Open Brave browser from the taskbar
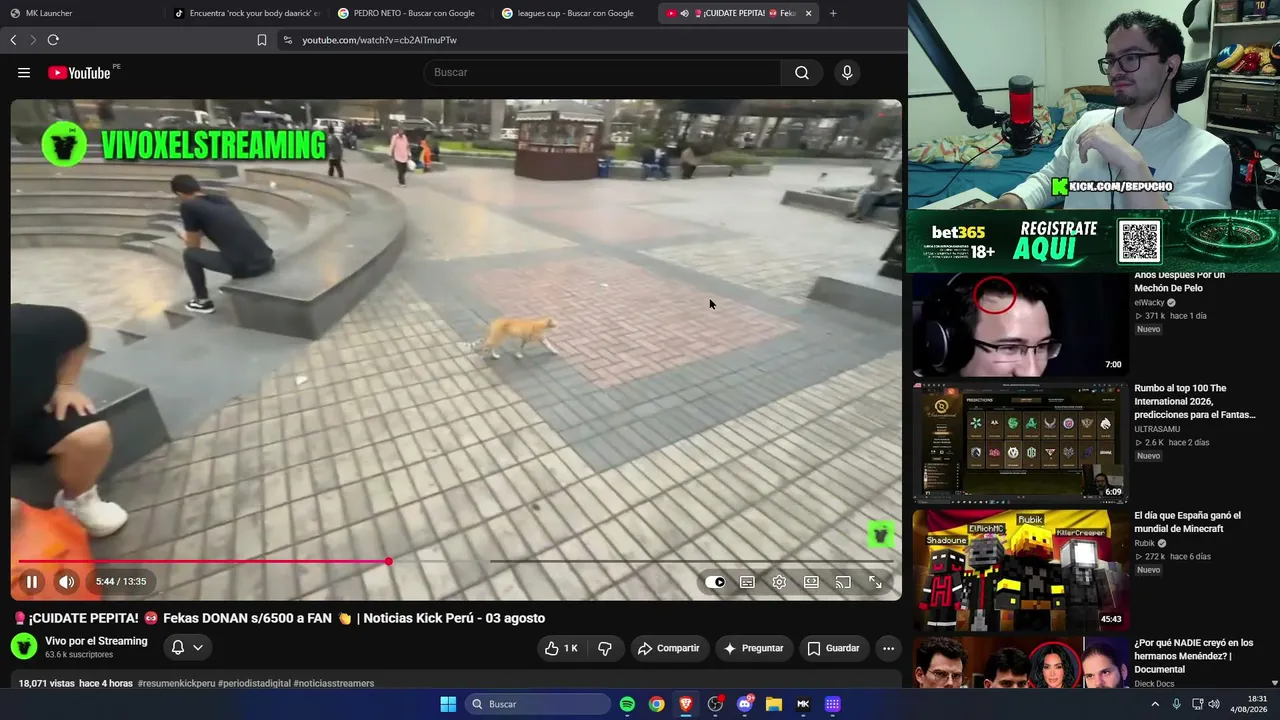 [685, 704]
